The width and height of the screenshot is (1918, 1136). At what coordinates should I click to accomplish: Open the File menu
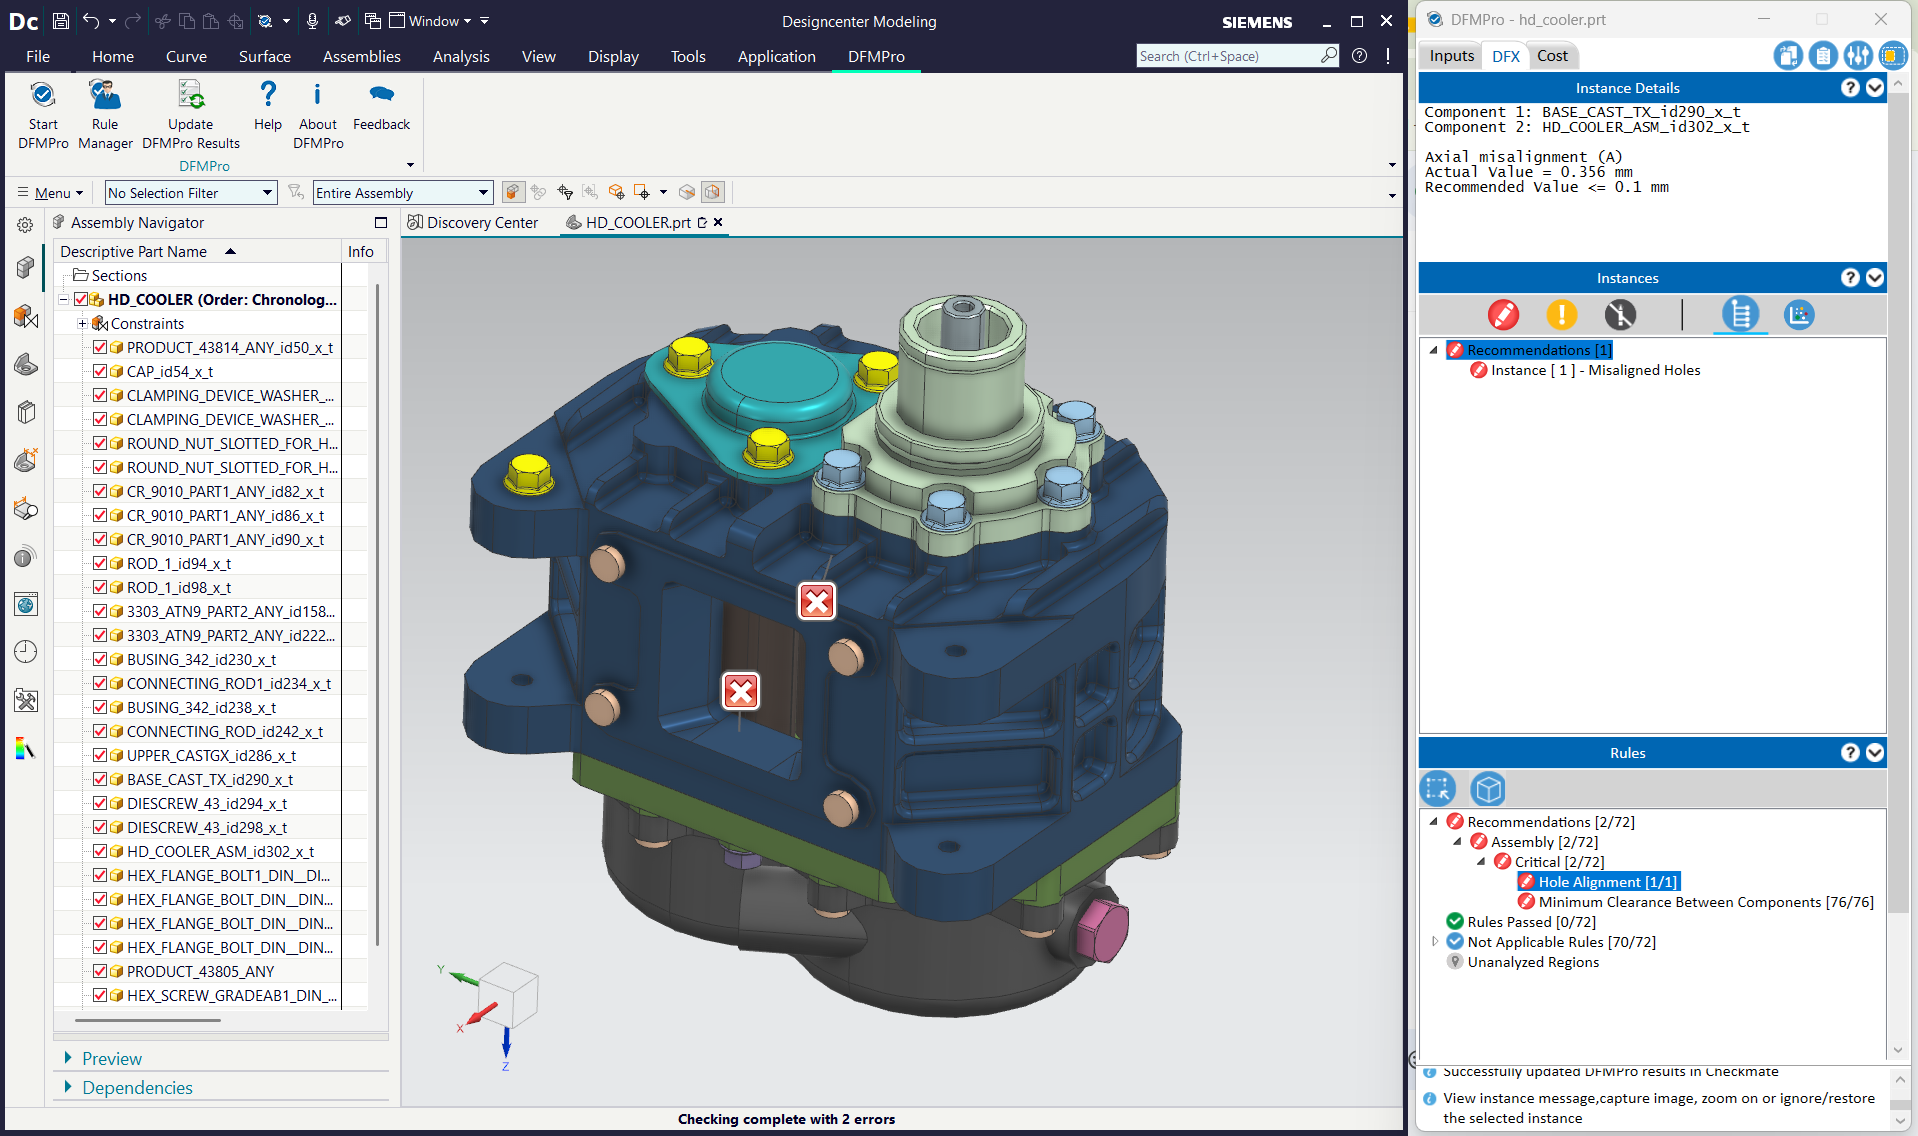(38, 57)
